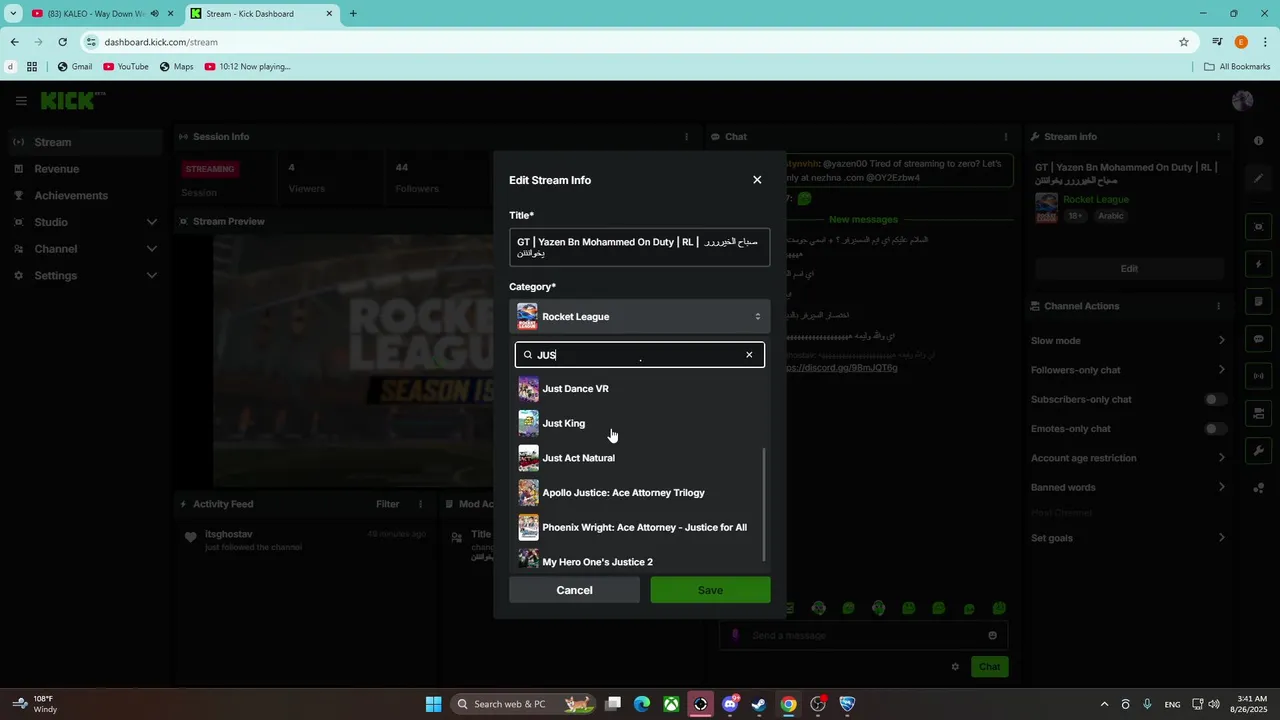
Task: Select Phoenix Wright: Justice for All
Action: point(639,527)
